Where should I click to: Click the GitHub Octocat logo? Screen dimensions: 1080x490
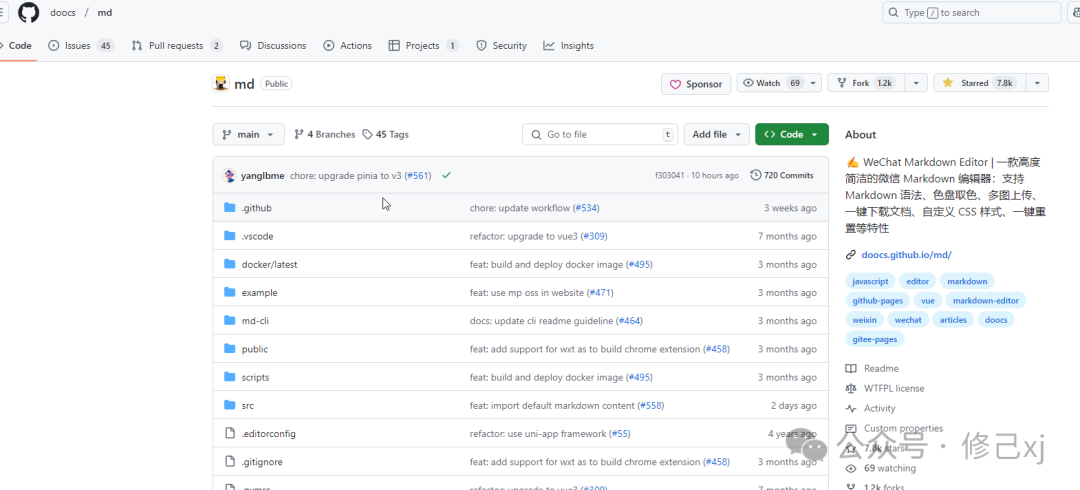[x=28, y=13]
